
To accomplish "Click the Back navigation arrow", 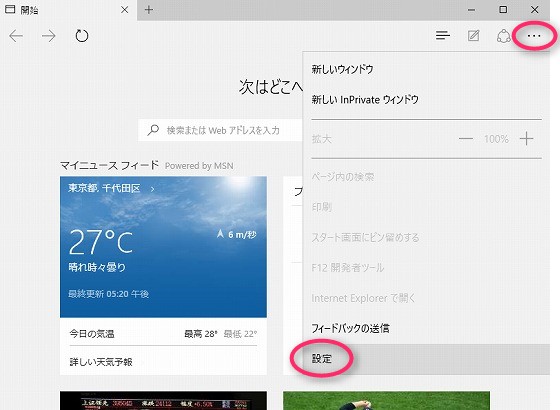I will tap(16, 36).
